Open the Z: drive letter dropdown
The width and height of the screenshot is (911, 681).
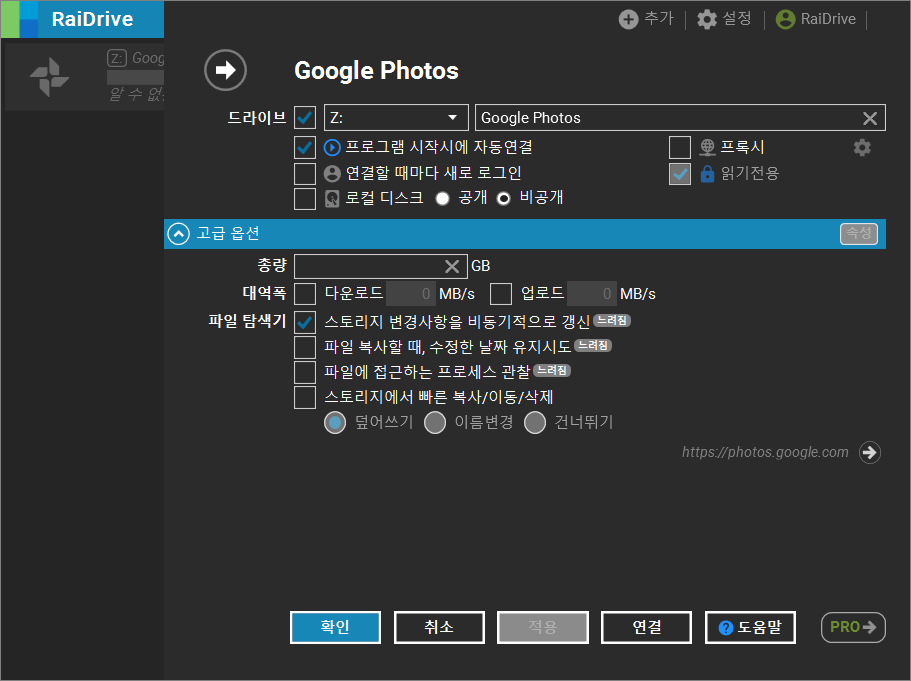coord(396,118)
